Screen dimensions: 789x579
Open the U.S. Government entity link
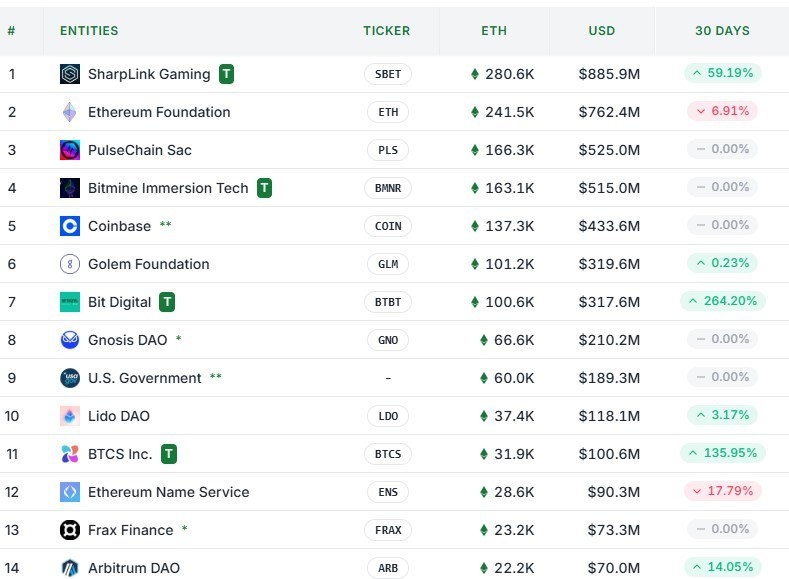point(144,378)
